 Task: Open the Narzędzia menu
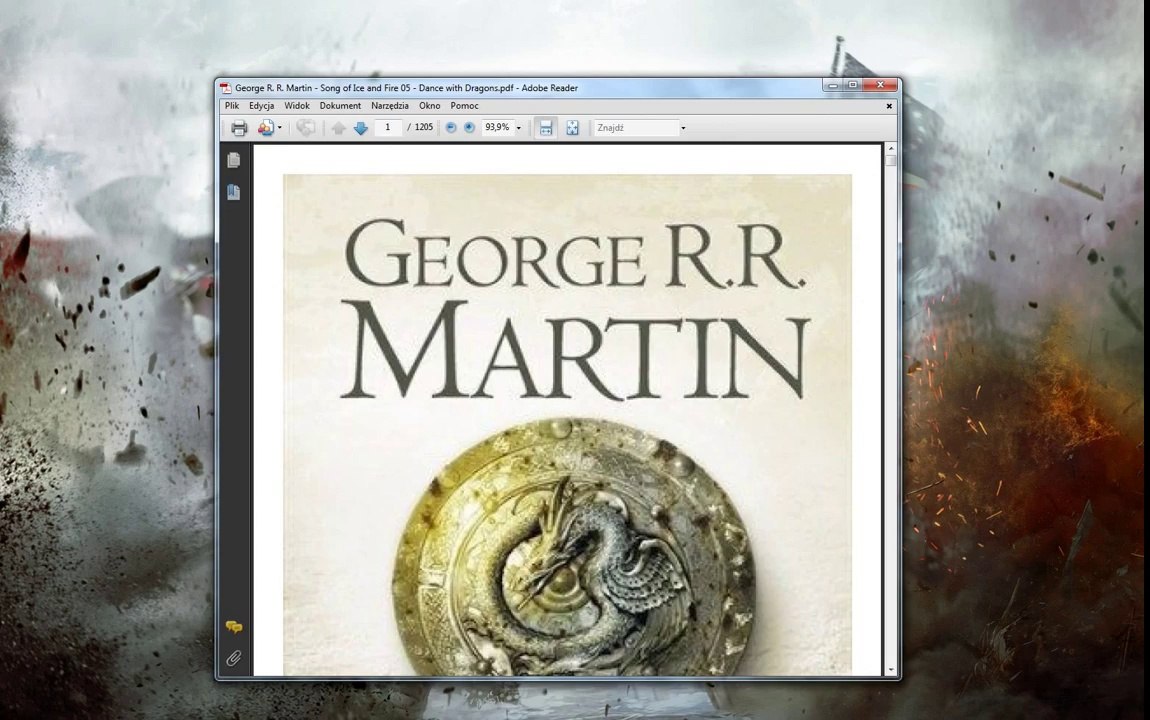click(389, 106)
